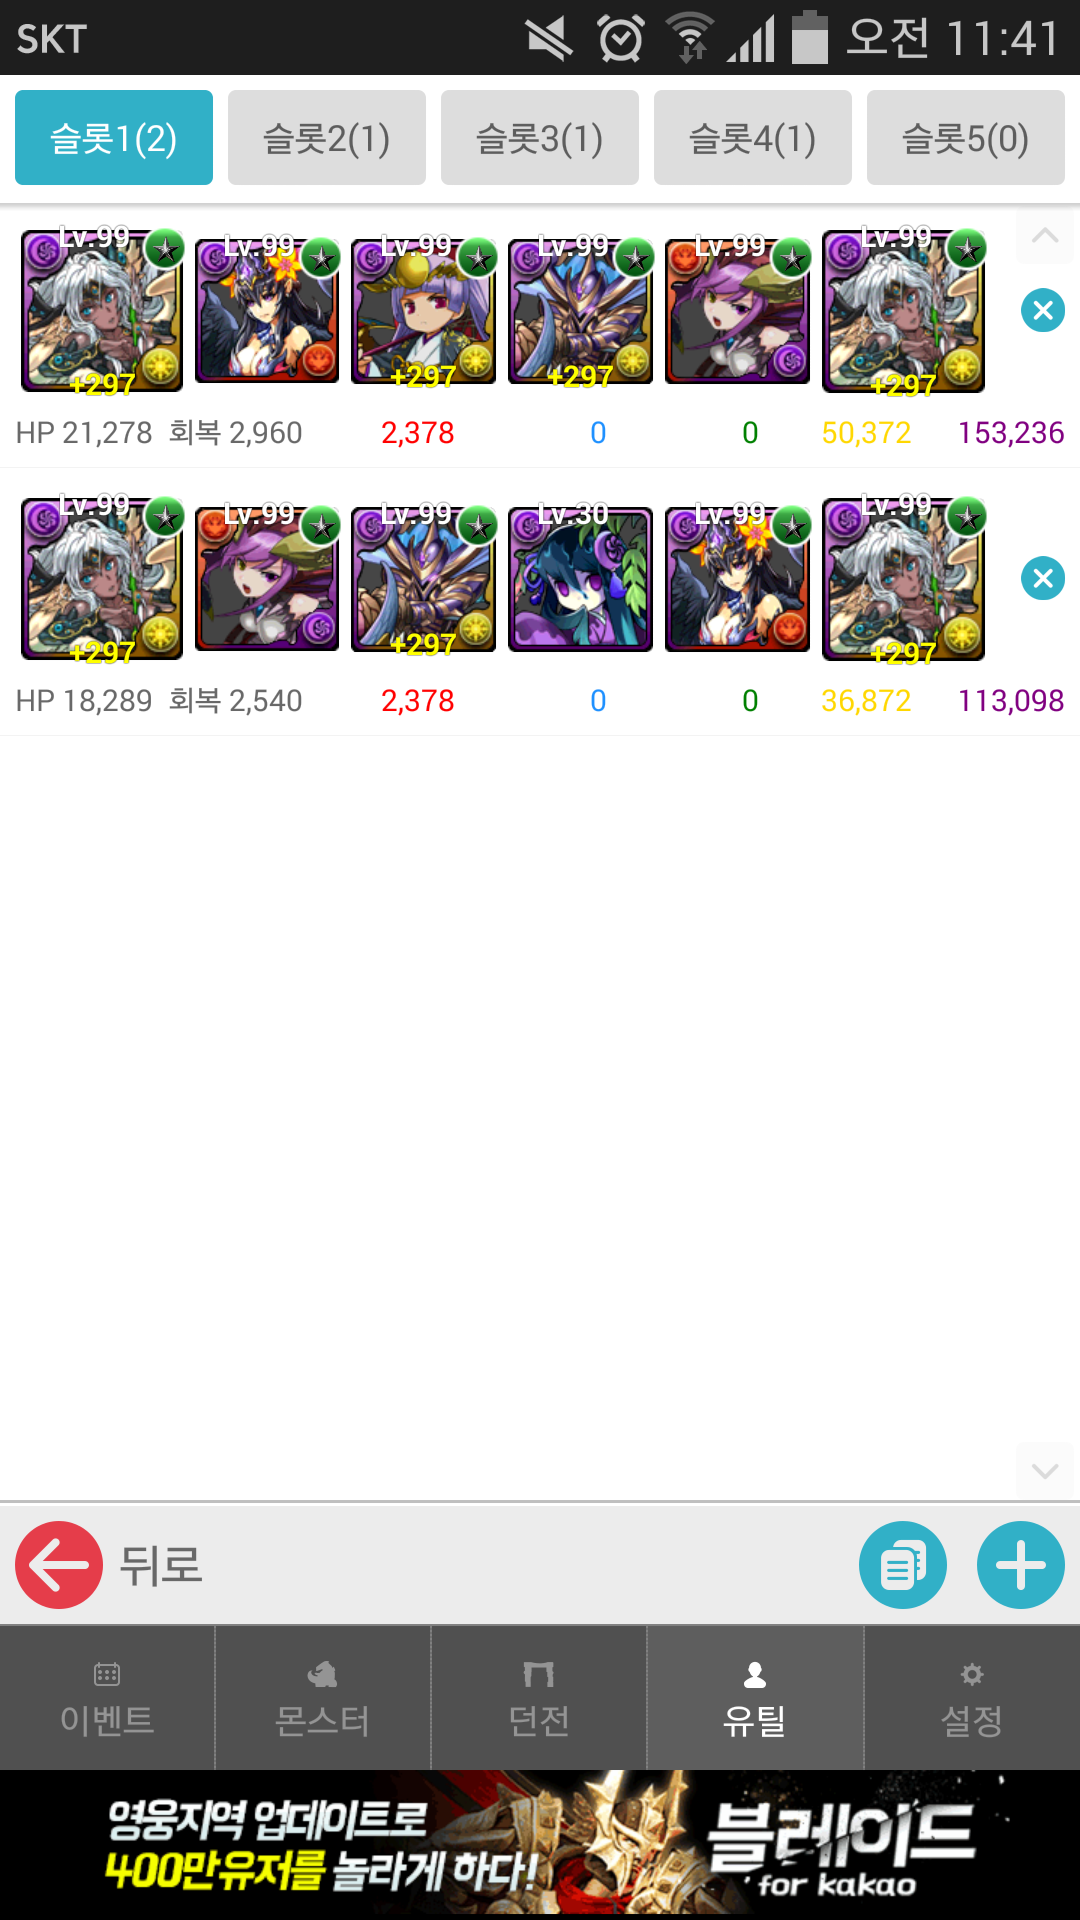Tap the scroll up chevron
The height and width of the screenshot is (1920, 1080).
click(x=1045, y=236)
